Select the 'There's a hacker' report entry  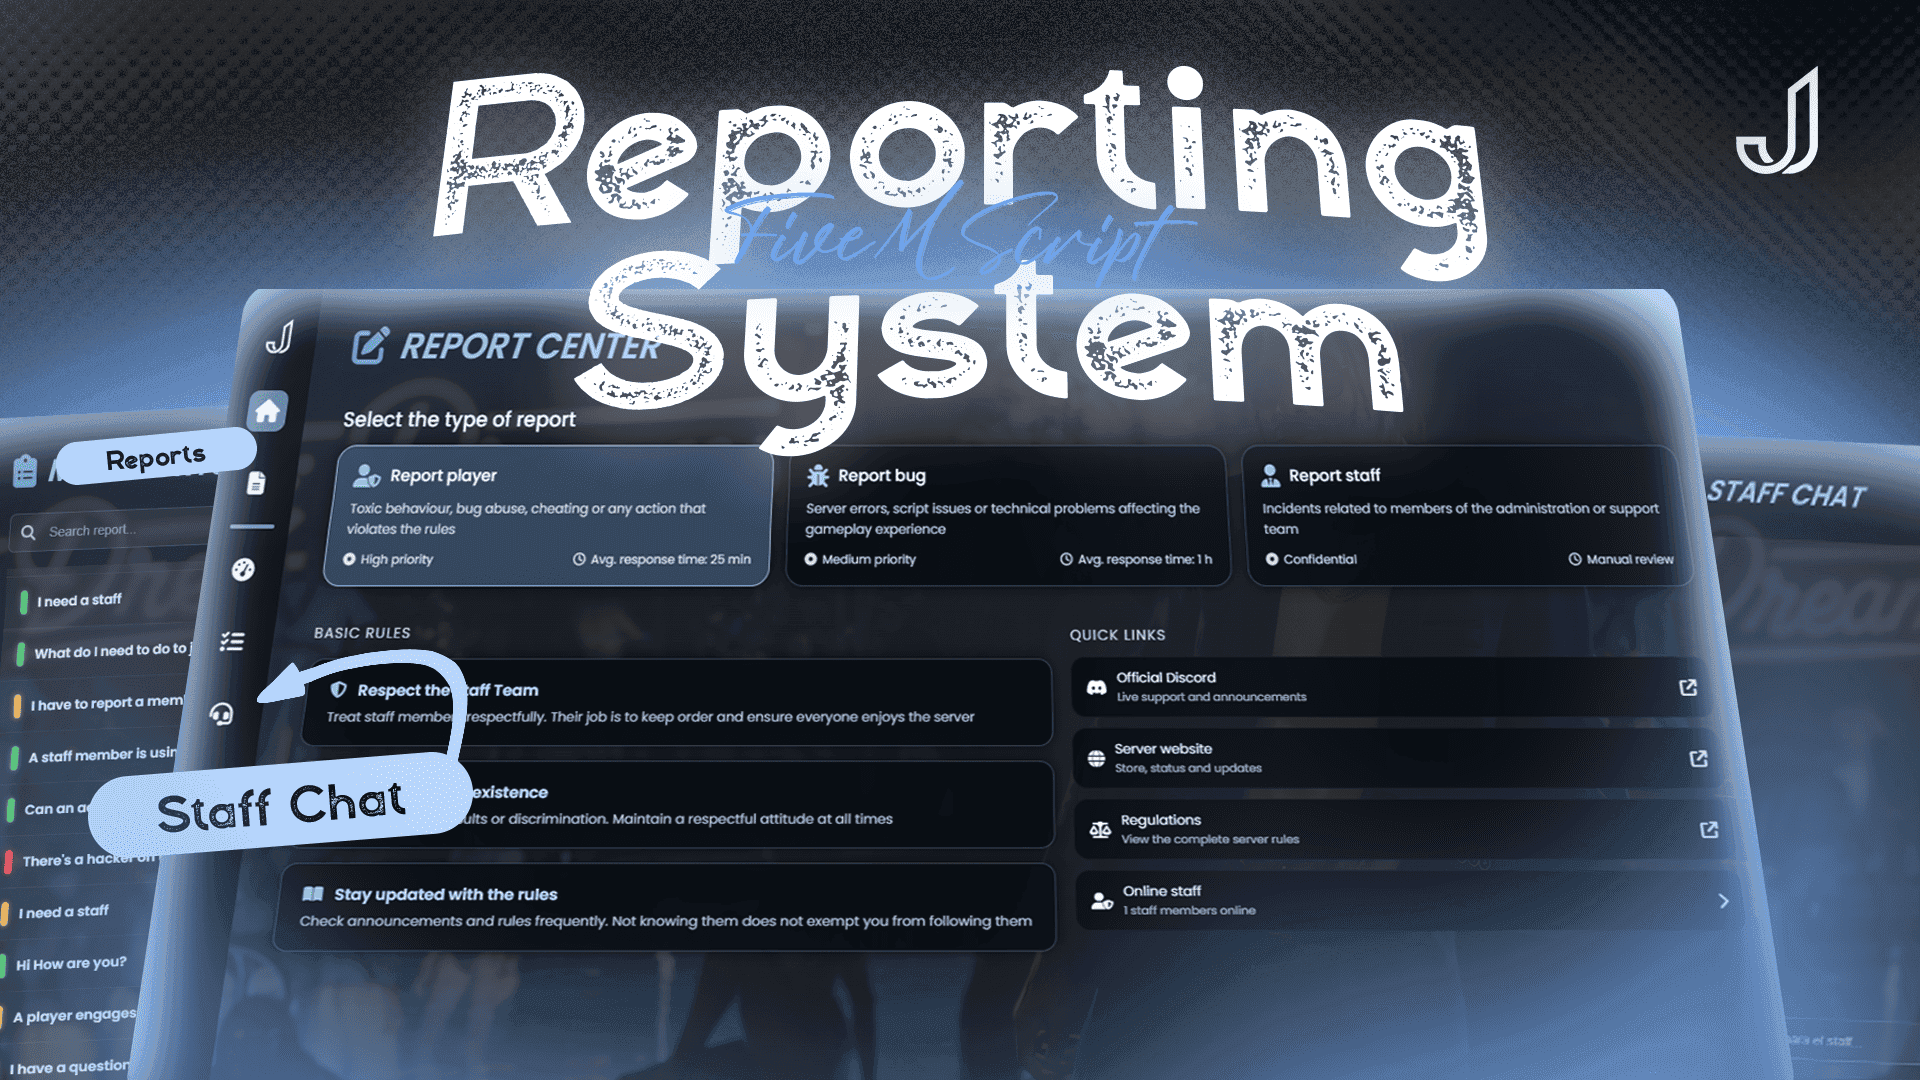click(80, 858)
